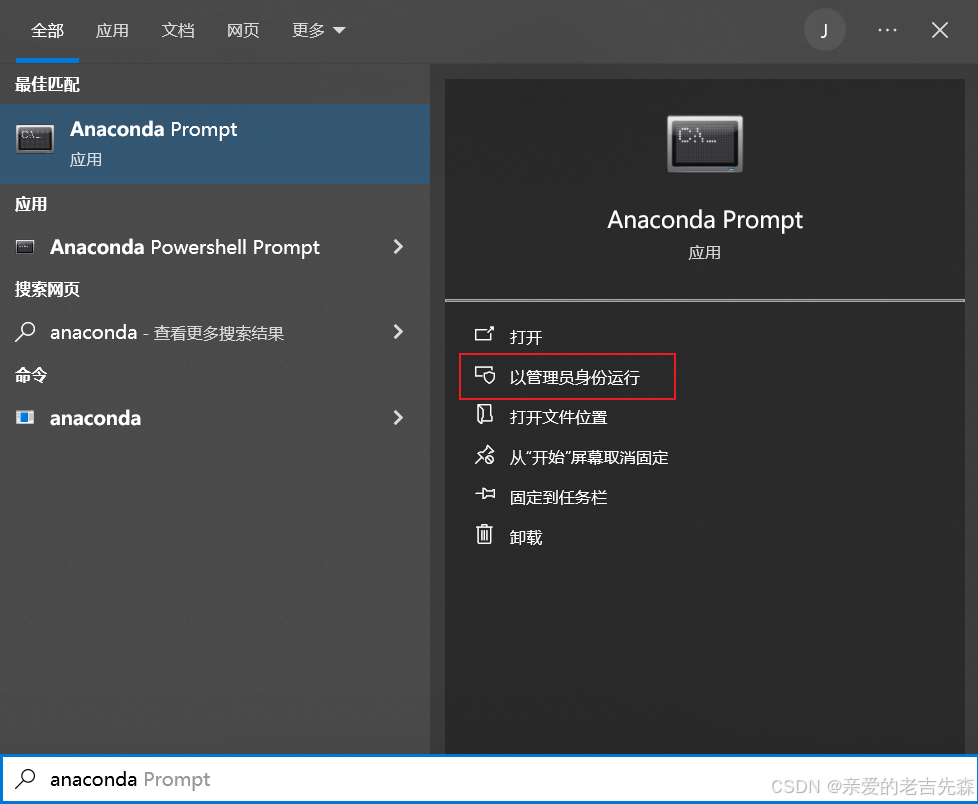Click the pin icon for taskbar
Image resolution: width=978 pixels, height=804 pixels.
pyautogui.click(x=485, y=495)
